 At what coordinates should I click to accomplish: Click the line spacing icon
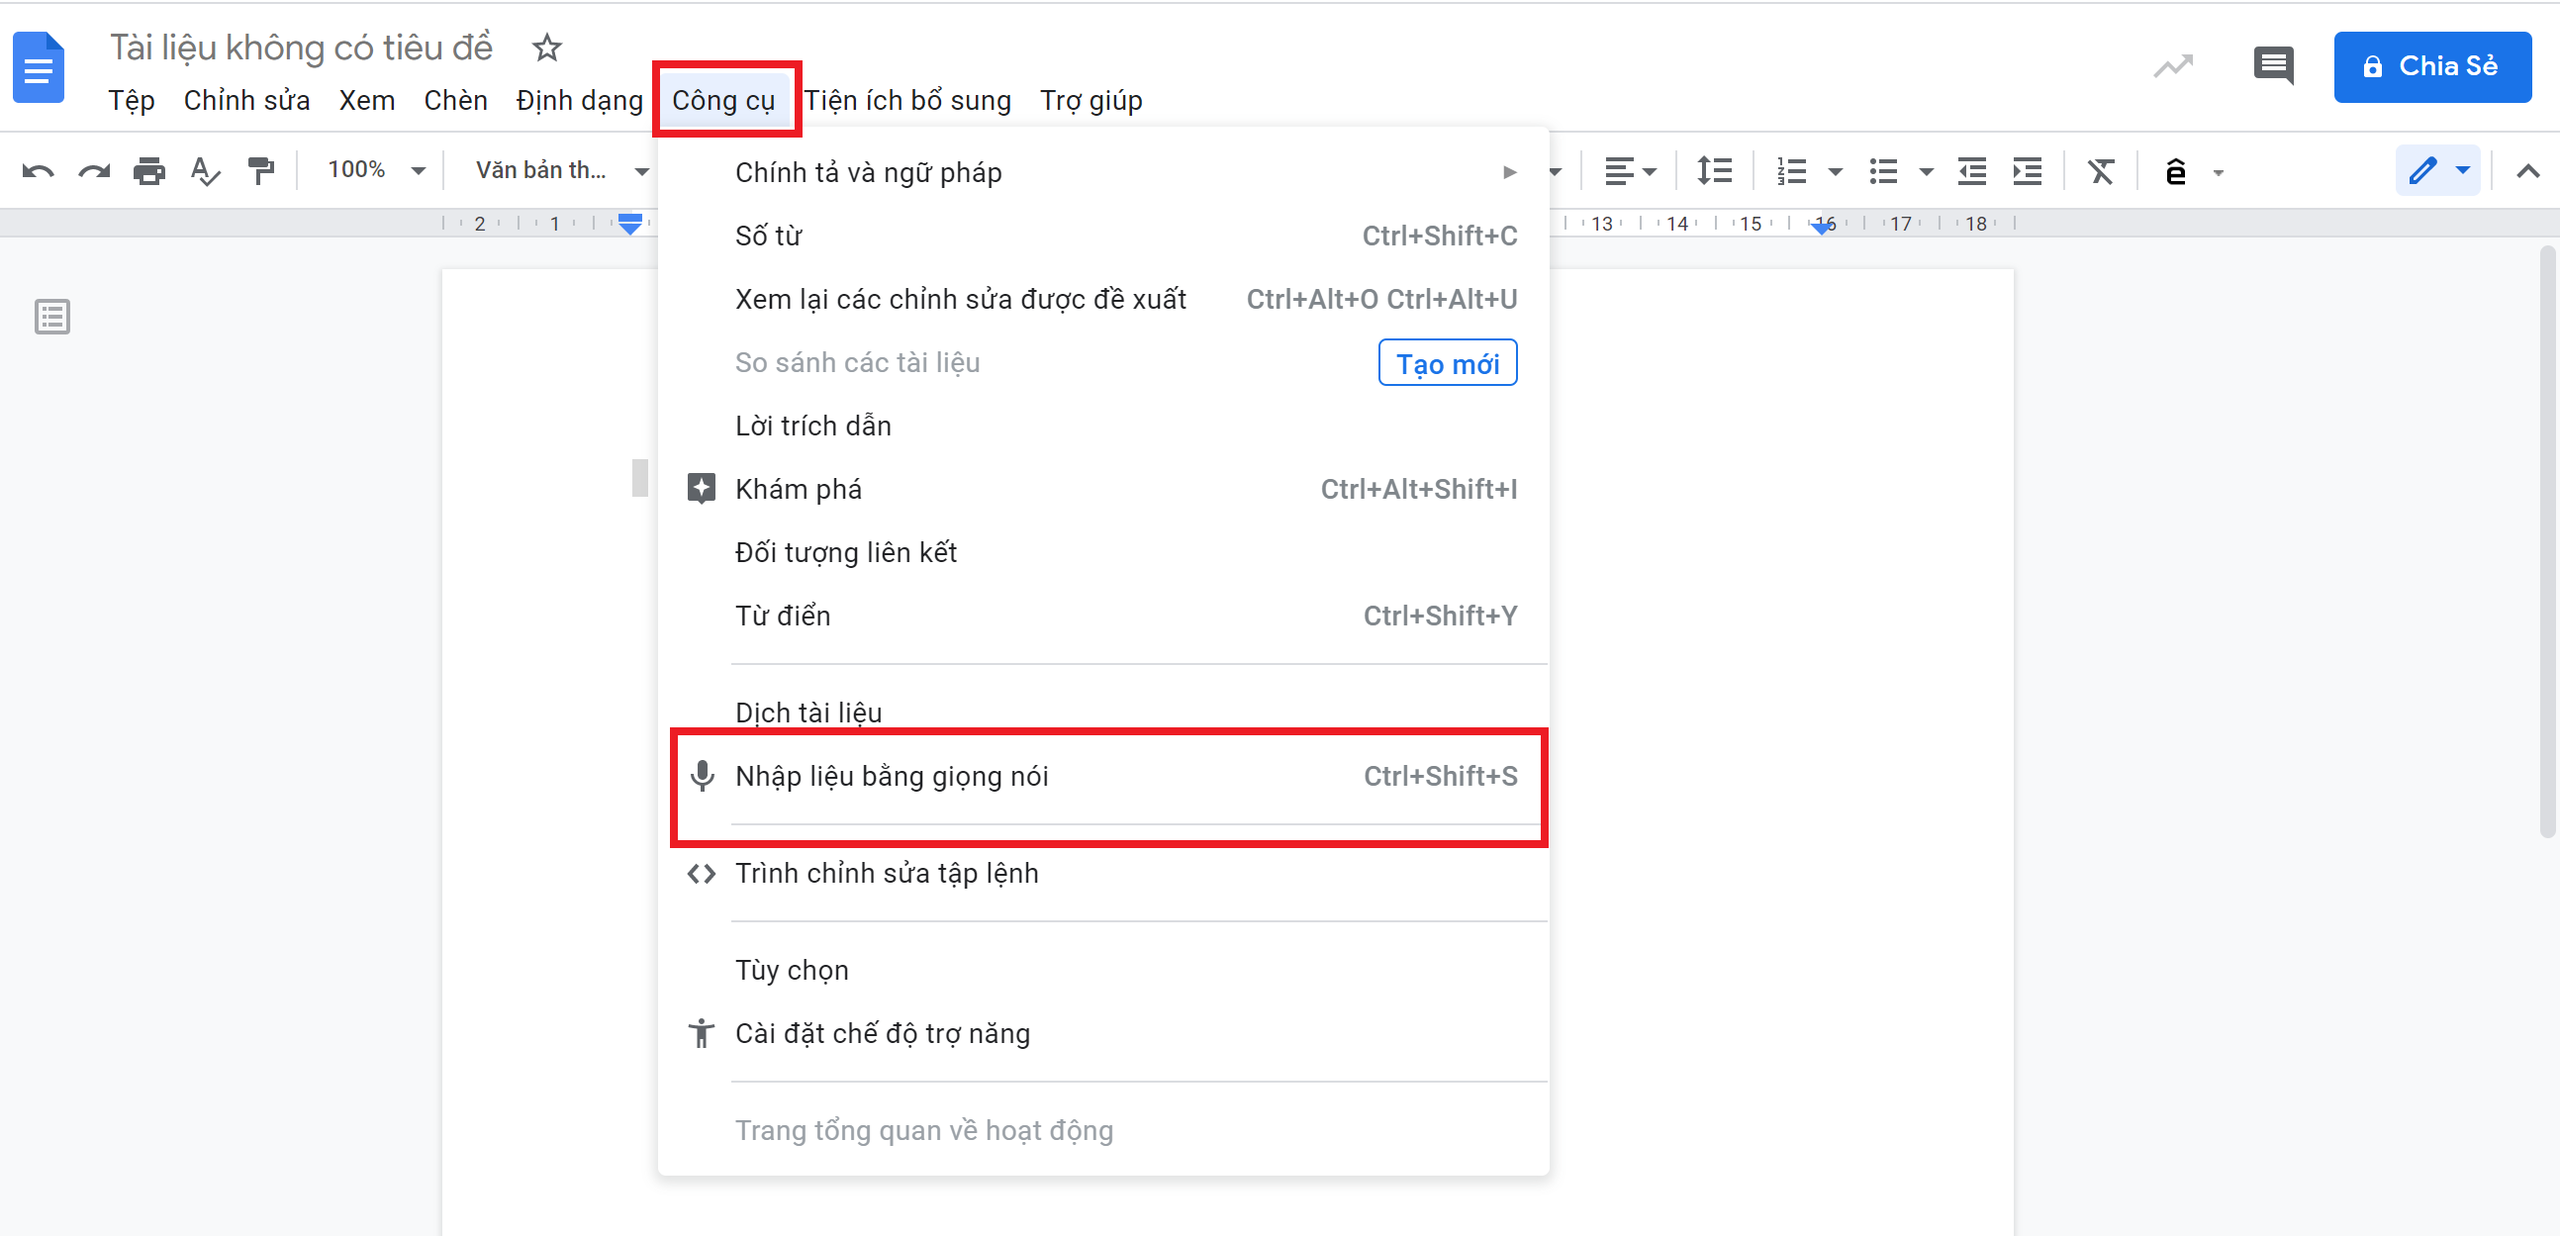point(1711,170)
